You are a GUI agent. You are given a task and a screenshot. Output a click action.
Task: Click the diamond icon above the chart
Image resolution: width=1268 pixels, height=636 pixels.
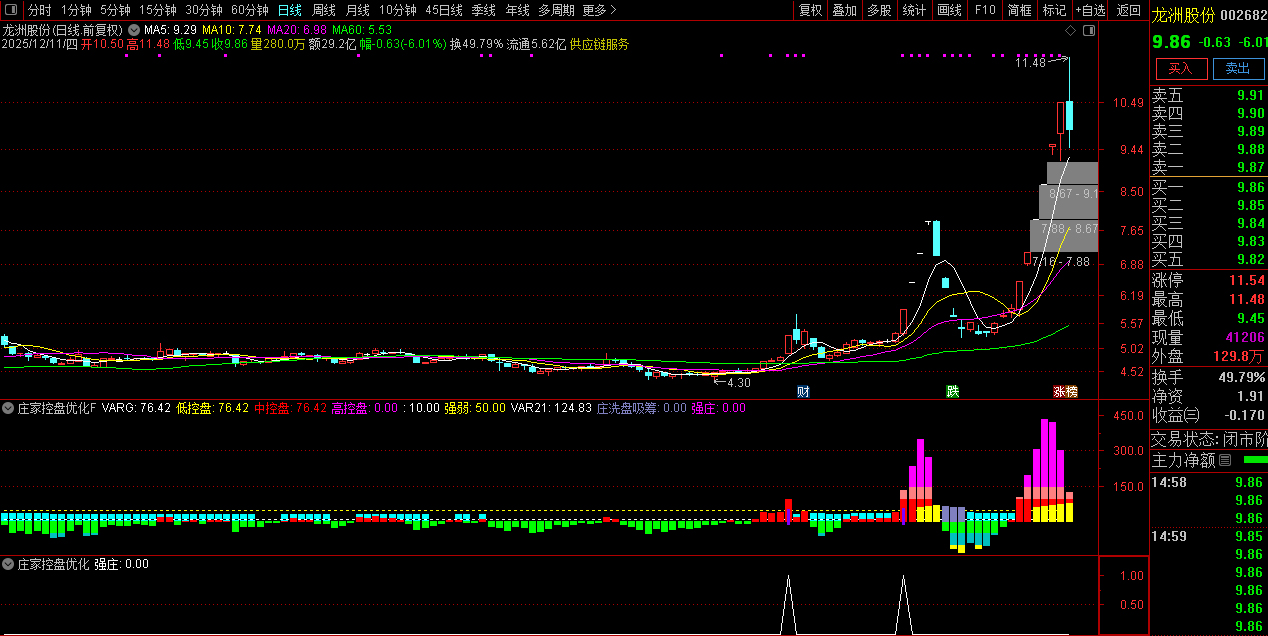[1070, 31]
